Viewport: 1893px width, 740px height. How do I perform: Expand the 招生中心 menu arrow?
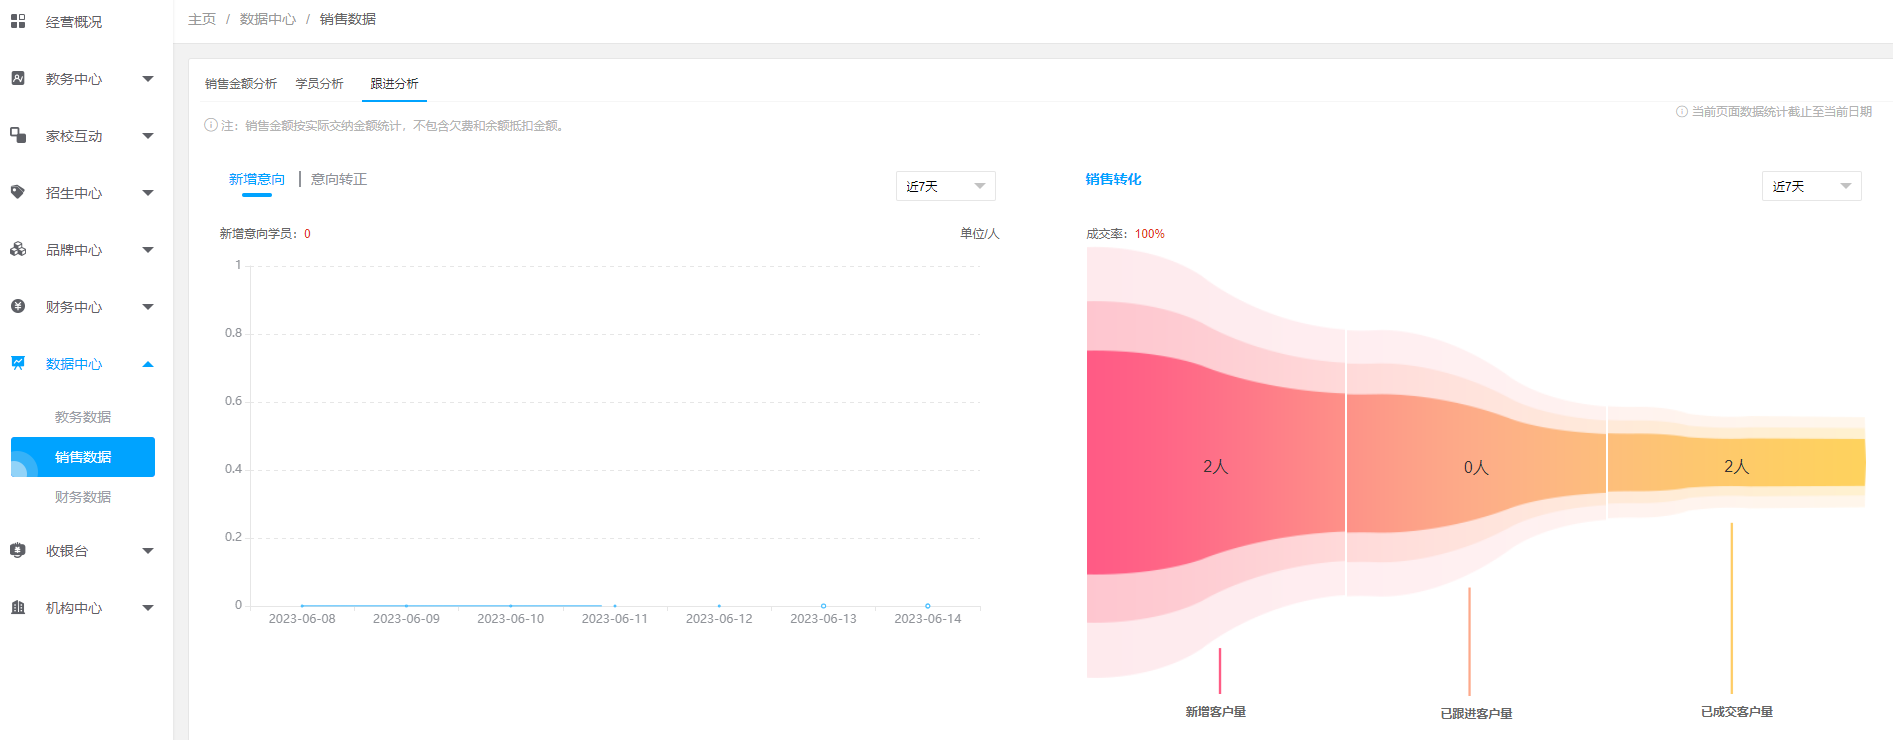click(148, 193)
